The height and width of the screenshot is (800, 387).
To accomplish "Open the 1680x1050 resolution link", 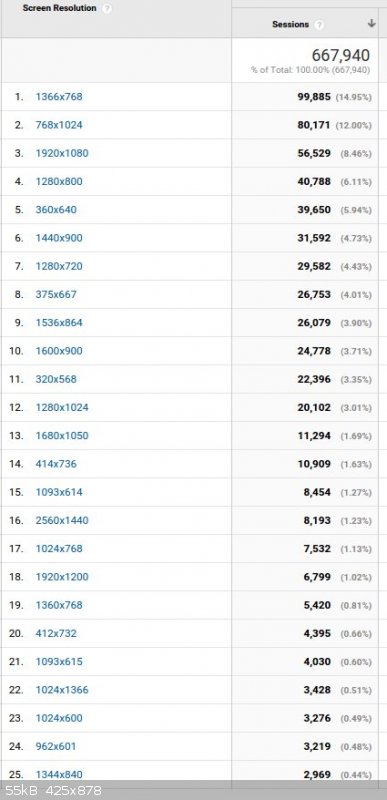I will [x=62, y=436].
